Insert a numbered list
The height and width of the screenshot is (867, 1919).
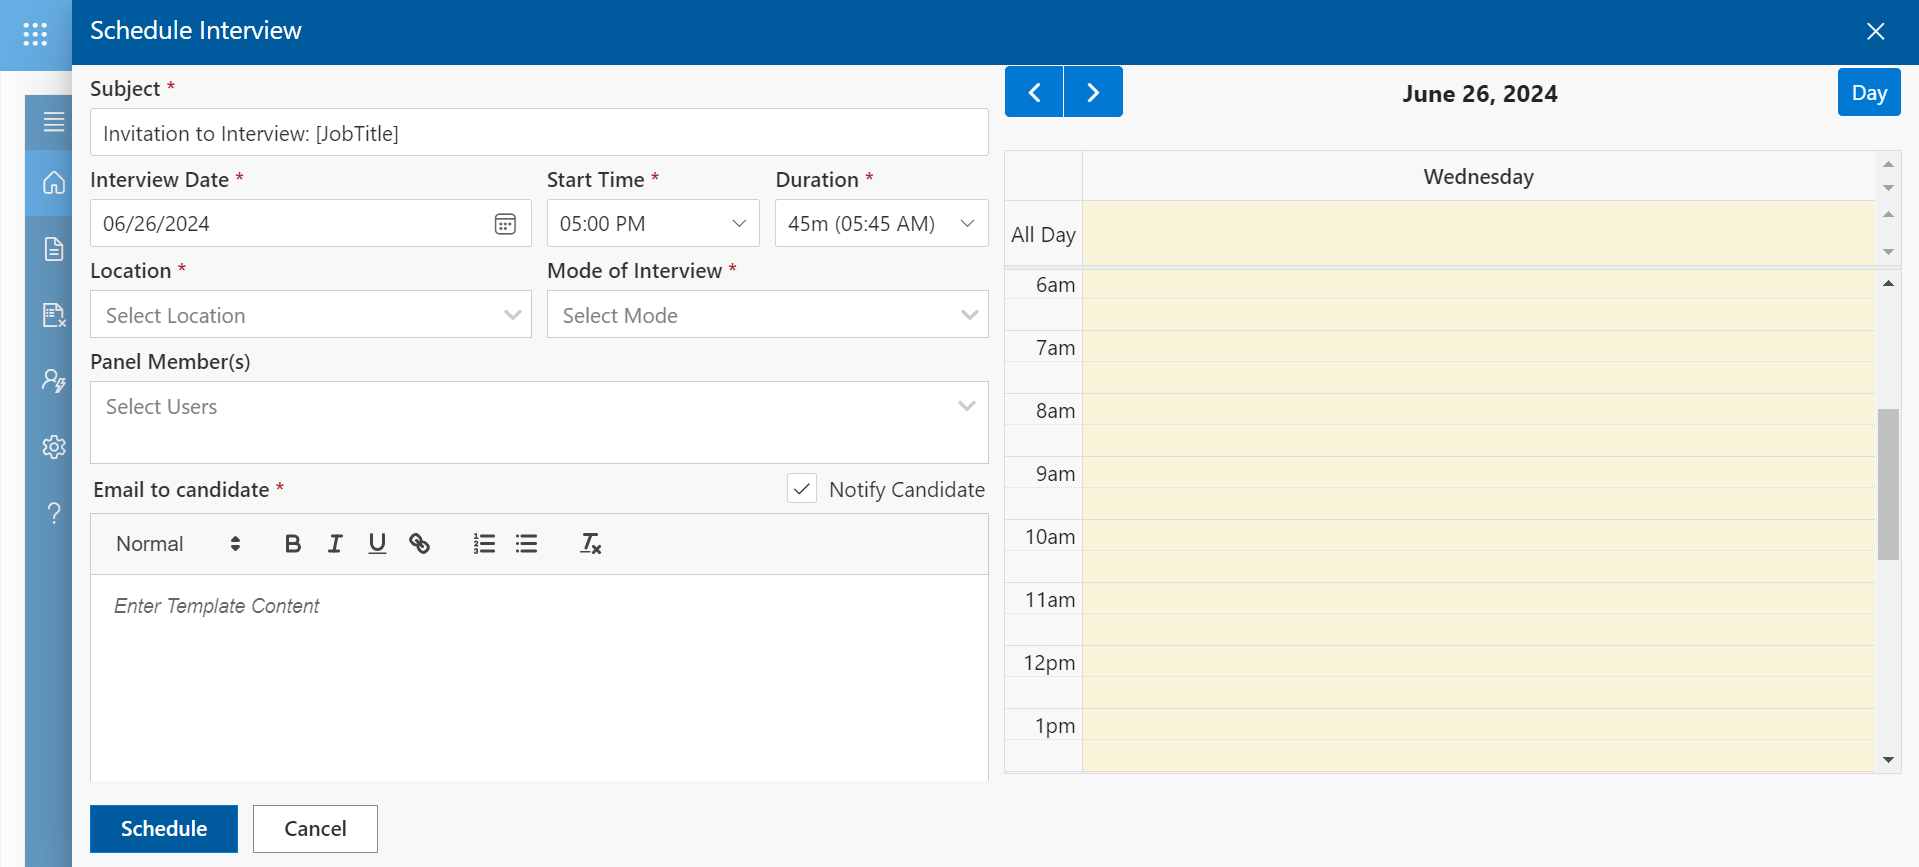click(x=484, y=544)
